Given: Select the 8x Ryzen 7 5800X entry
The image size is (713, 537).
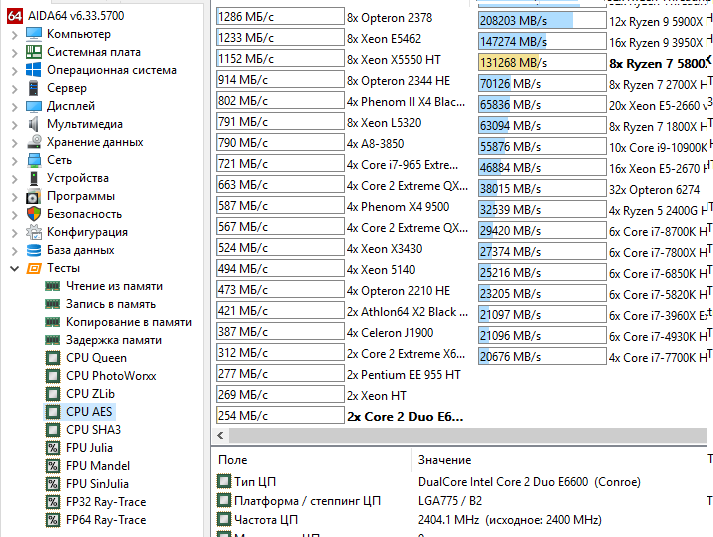Looking at the screenshot, I should 659,63.
